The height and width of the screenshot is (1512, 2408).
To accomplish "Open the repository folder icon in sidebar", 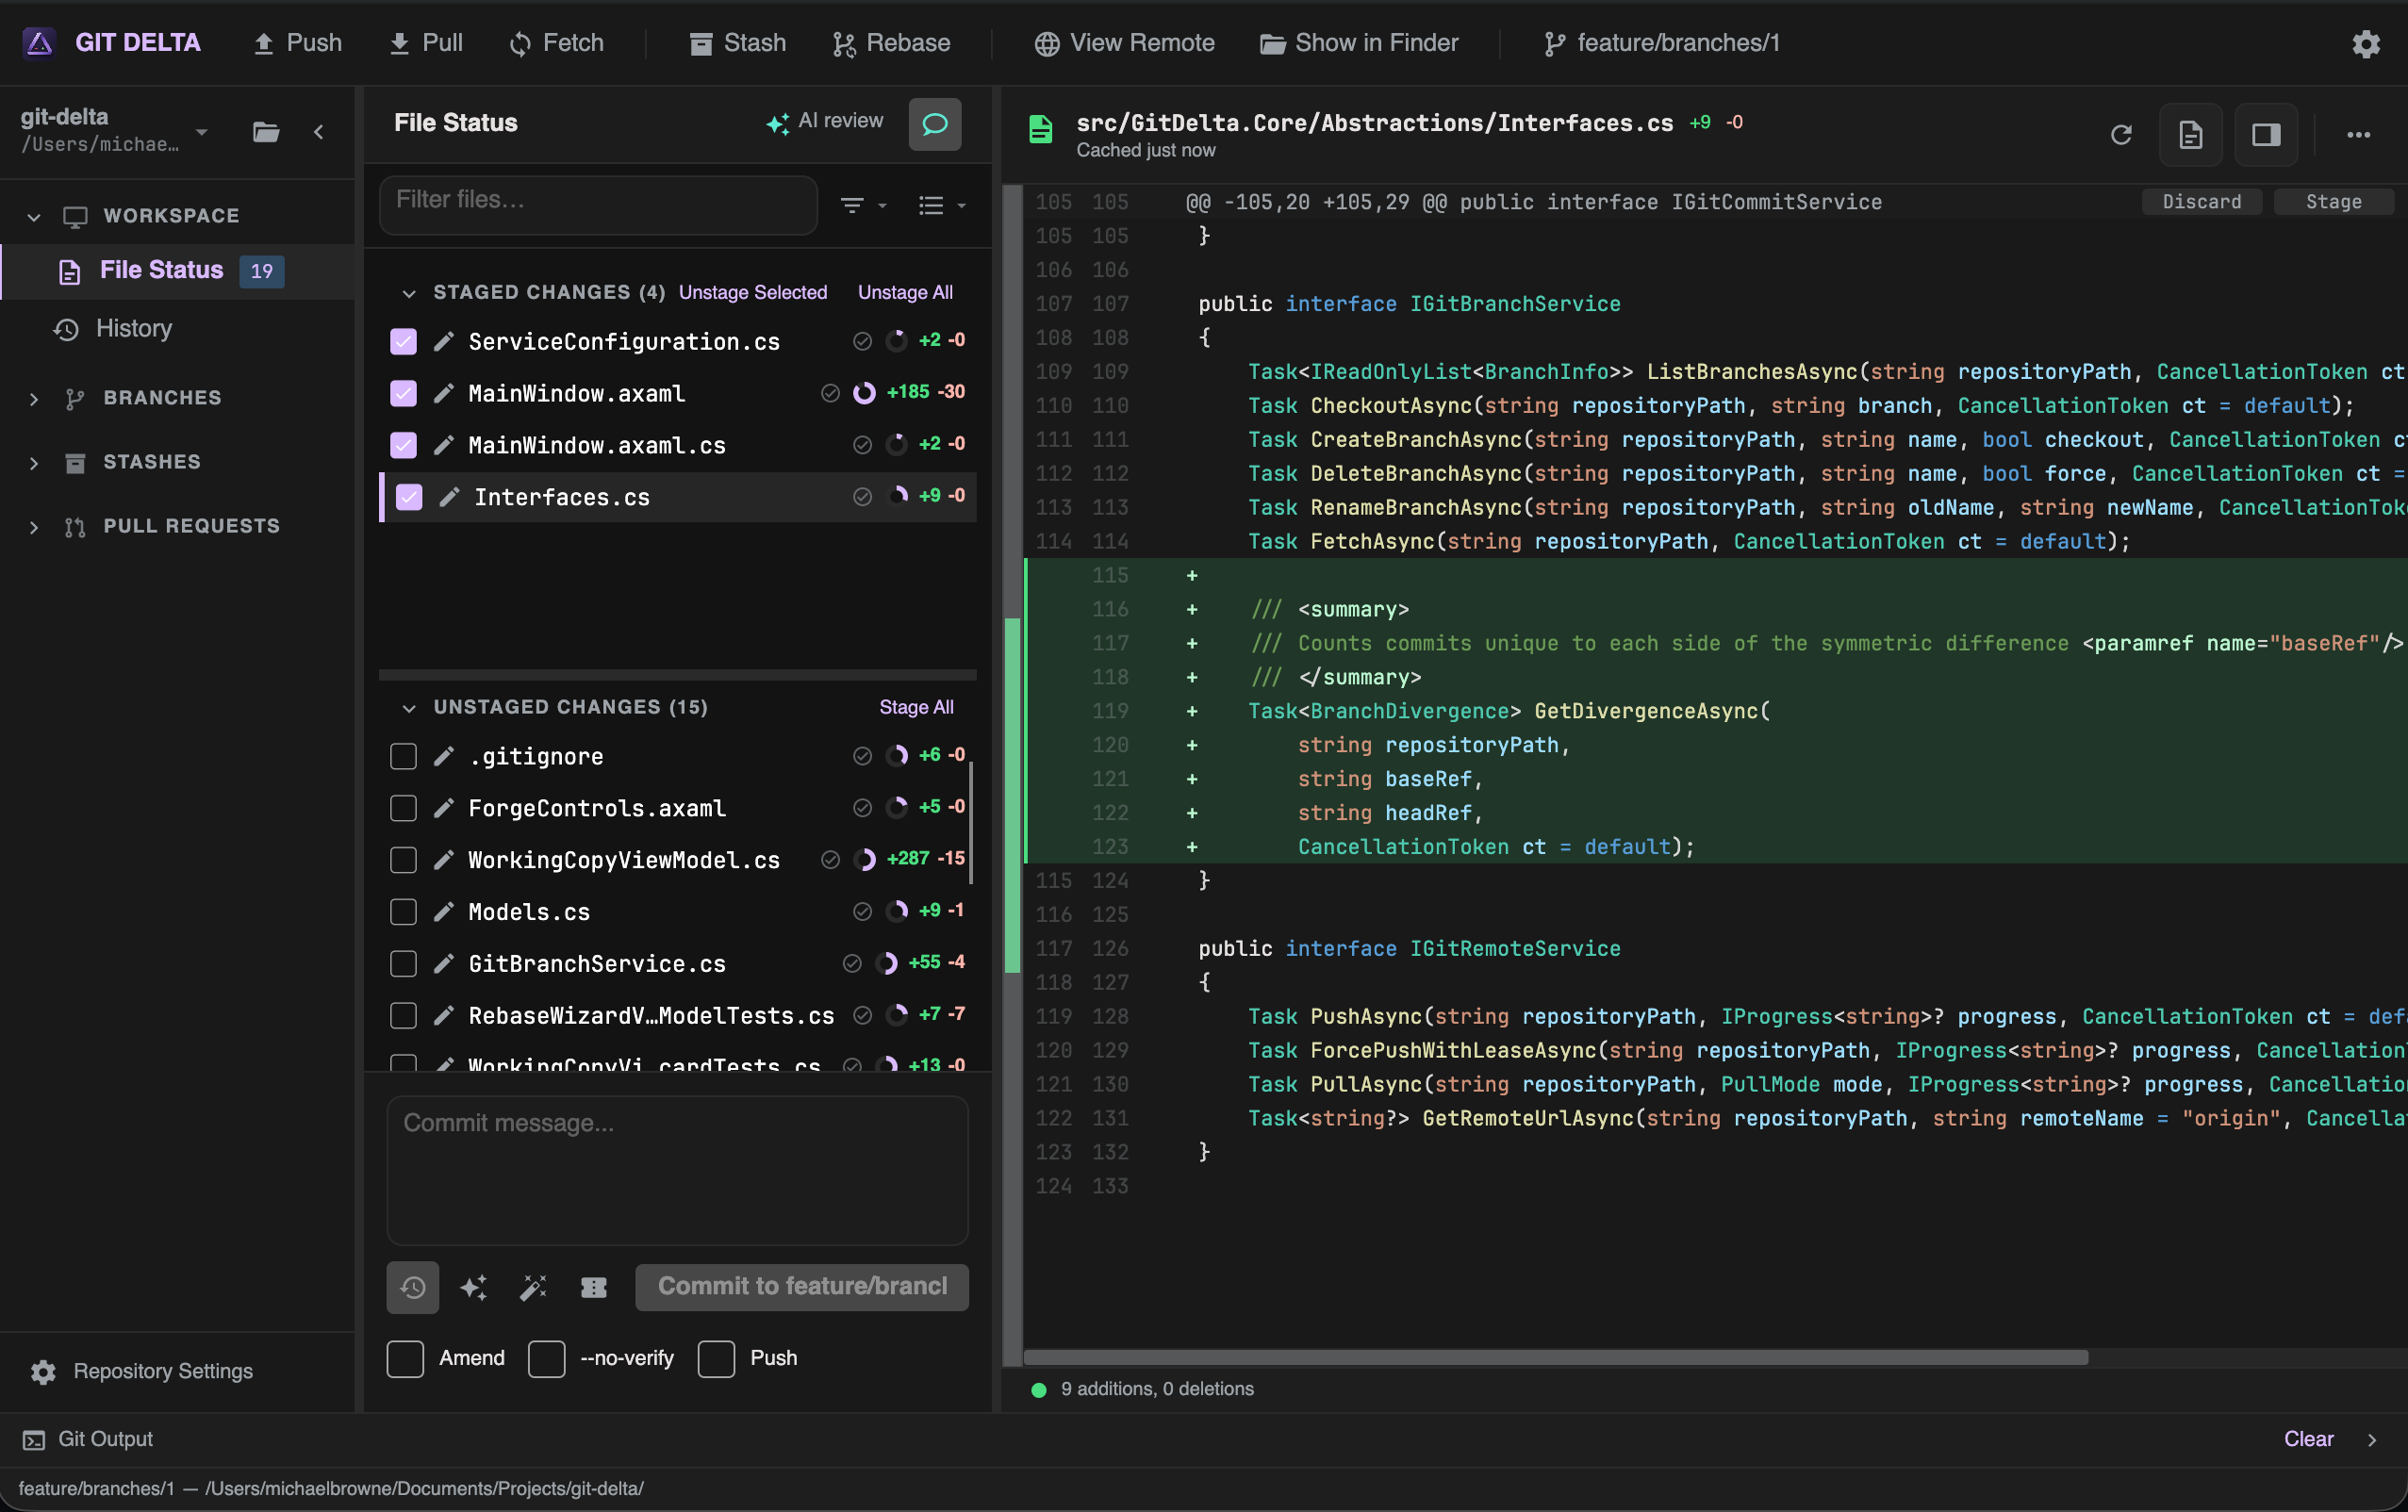I will click(266, 132).
